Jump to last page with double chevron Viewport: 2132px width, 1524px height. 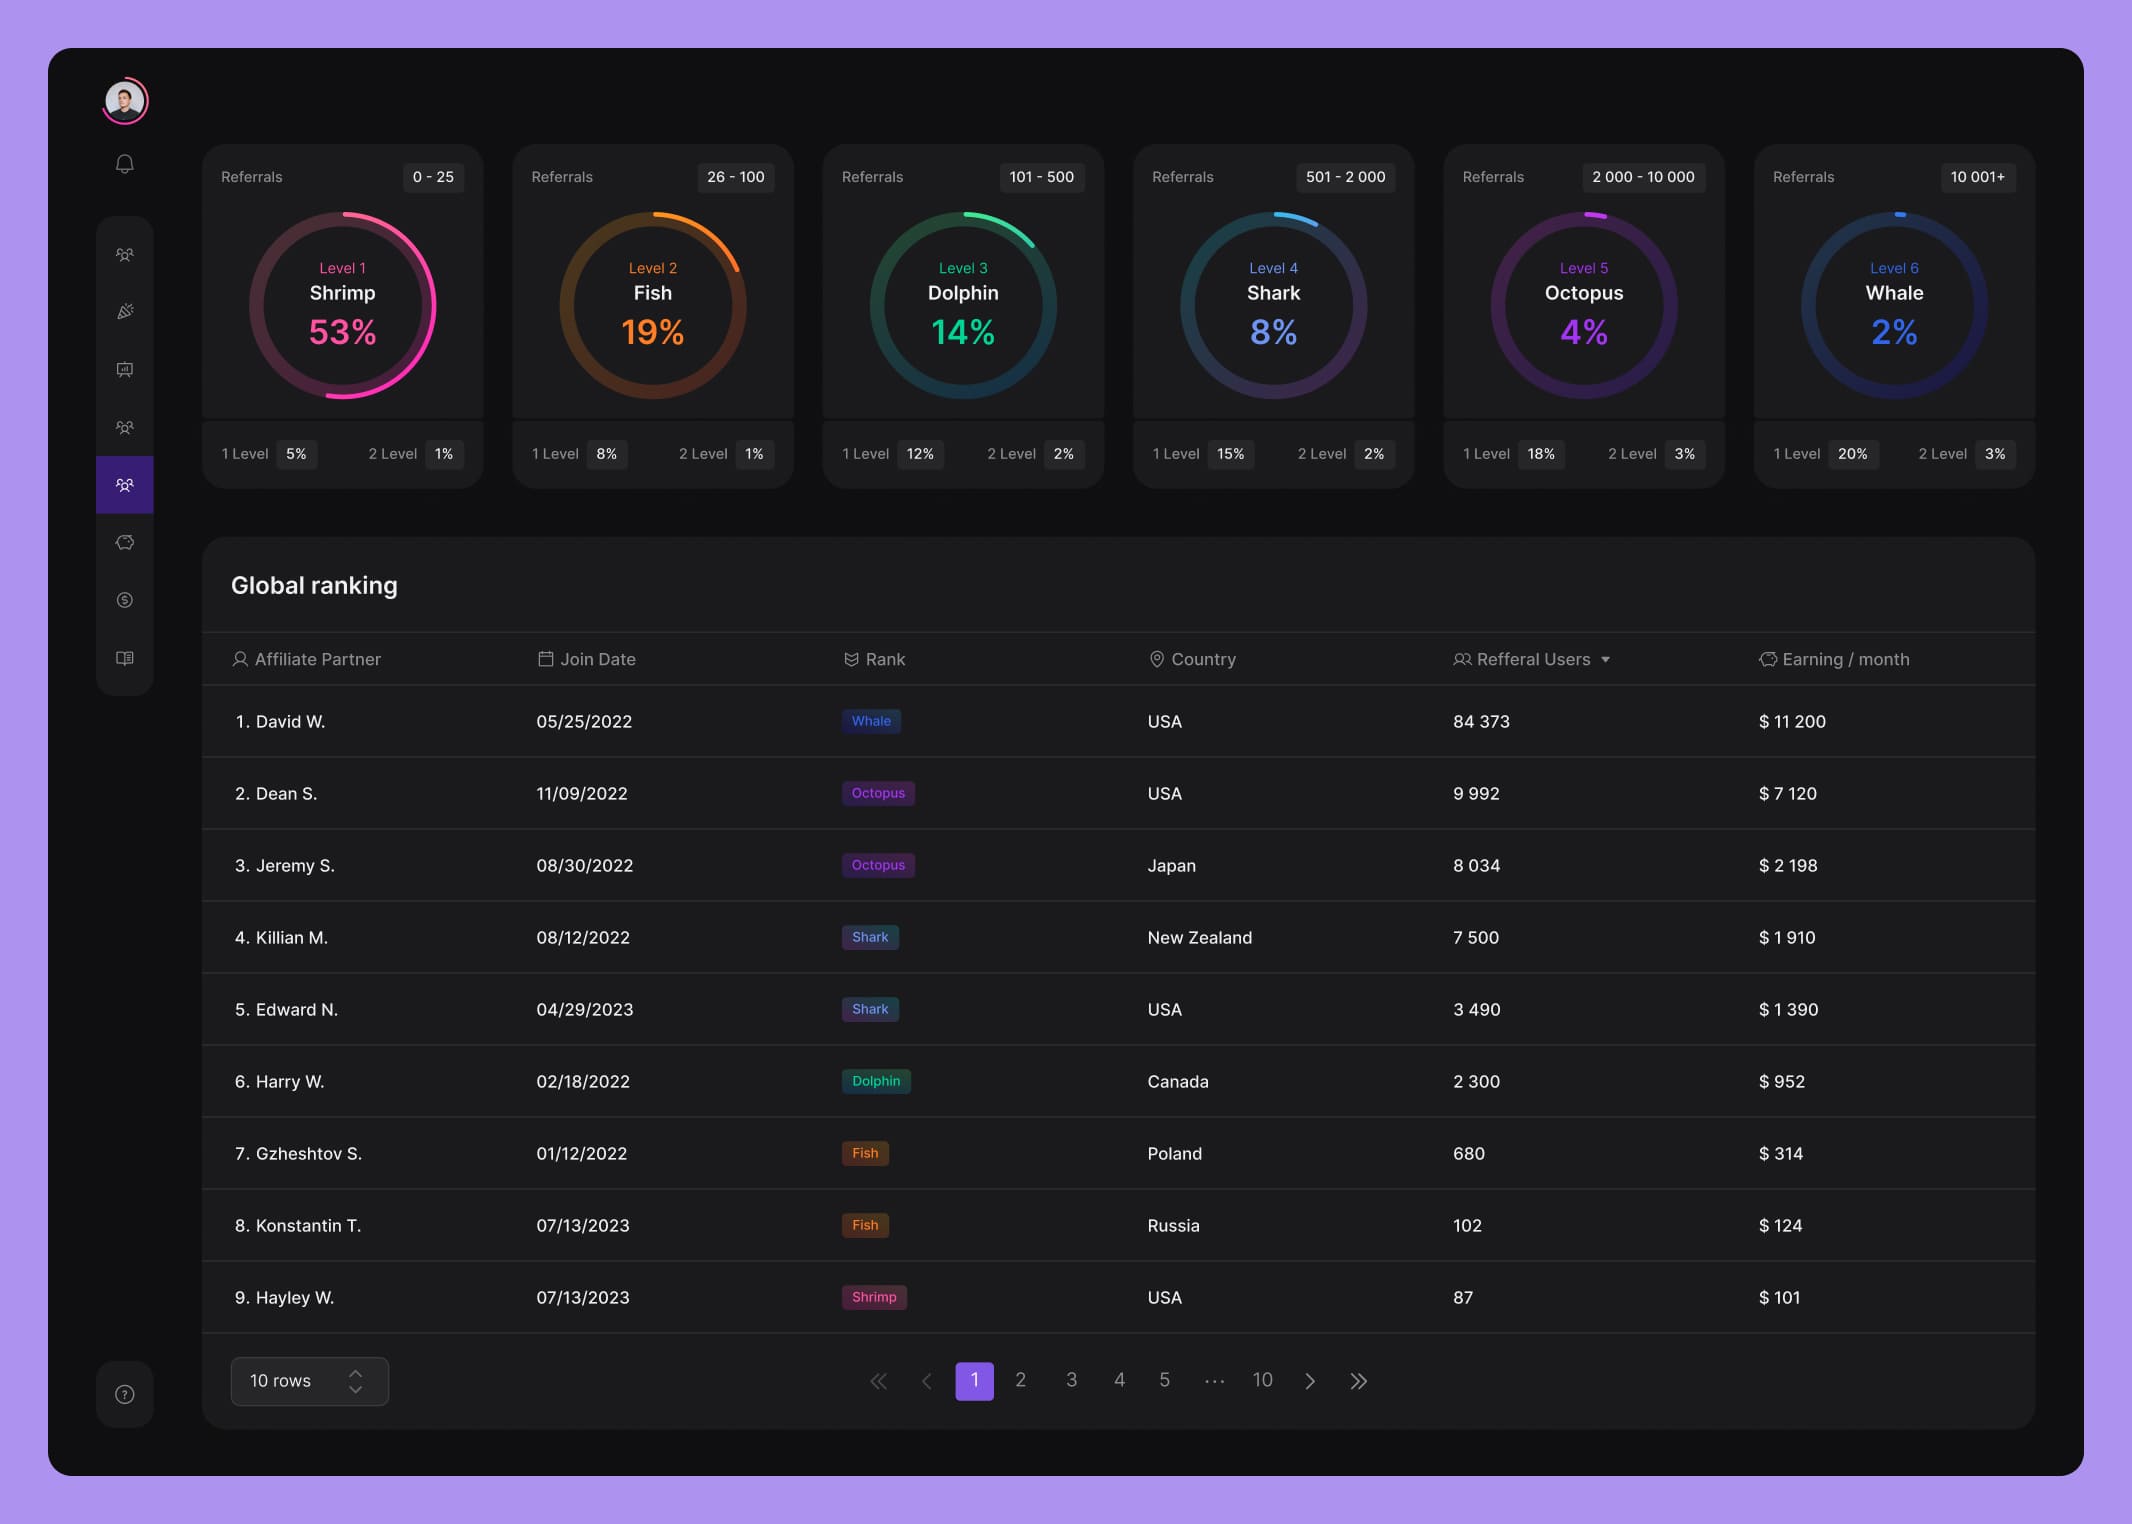tap(1358, 1381)
